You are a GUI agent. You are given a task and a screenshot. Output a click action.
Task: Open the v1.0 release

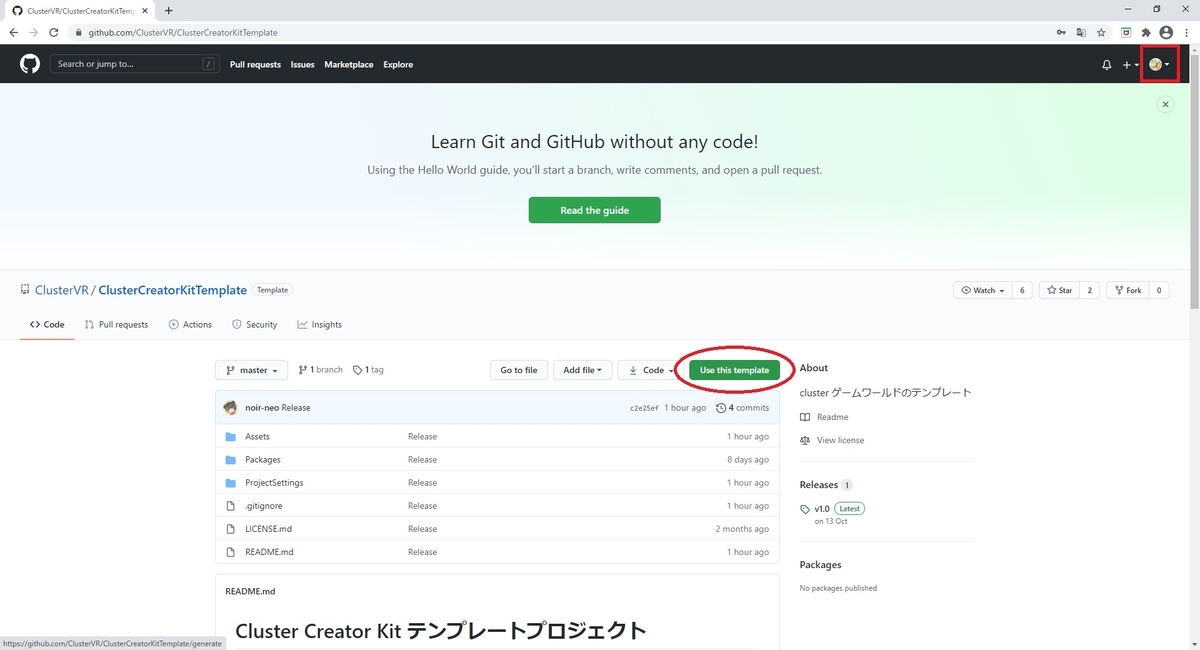[822, 508]
